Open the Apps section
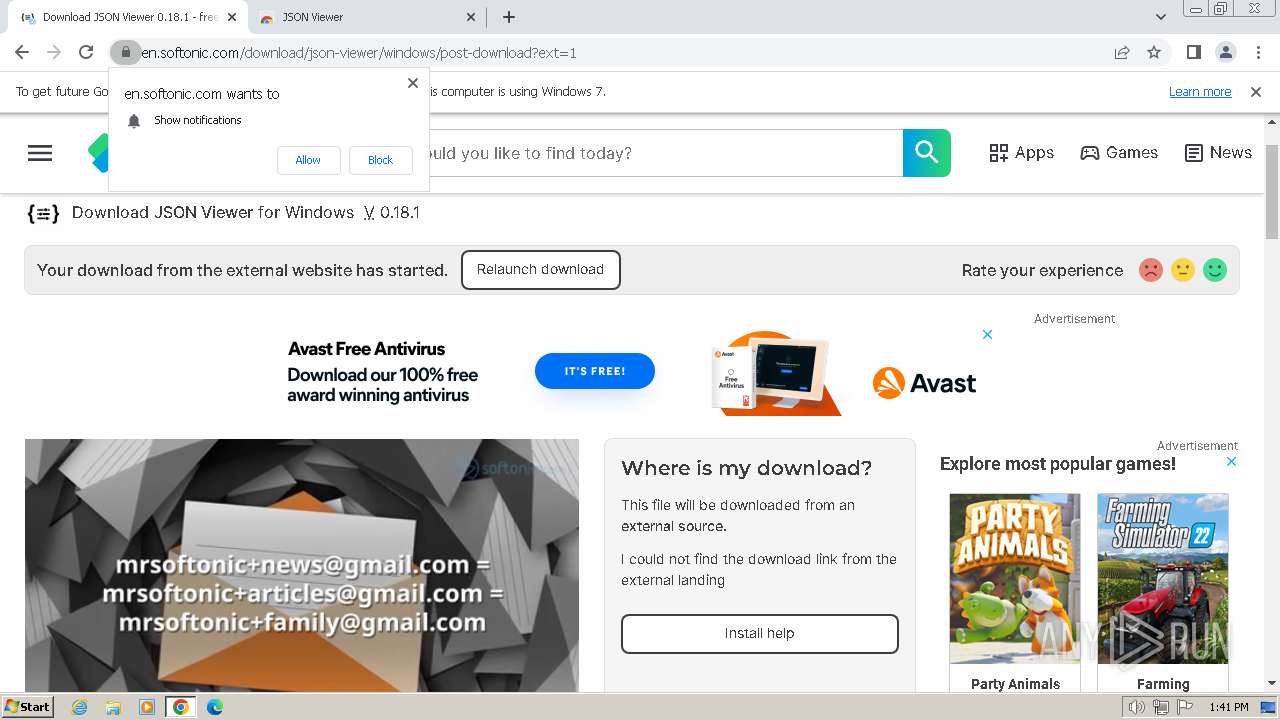Viewport: 1280px width, 720px height. 1021,153
